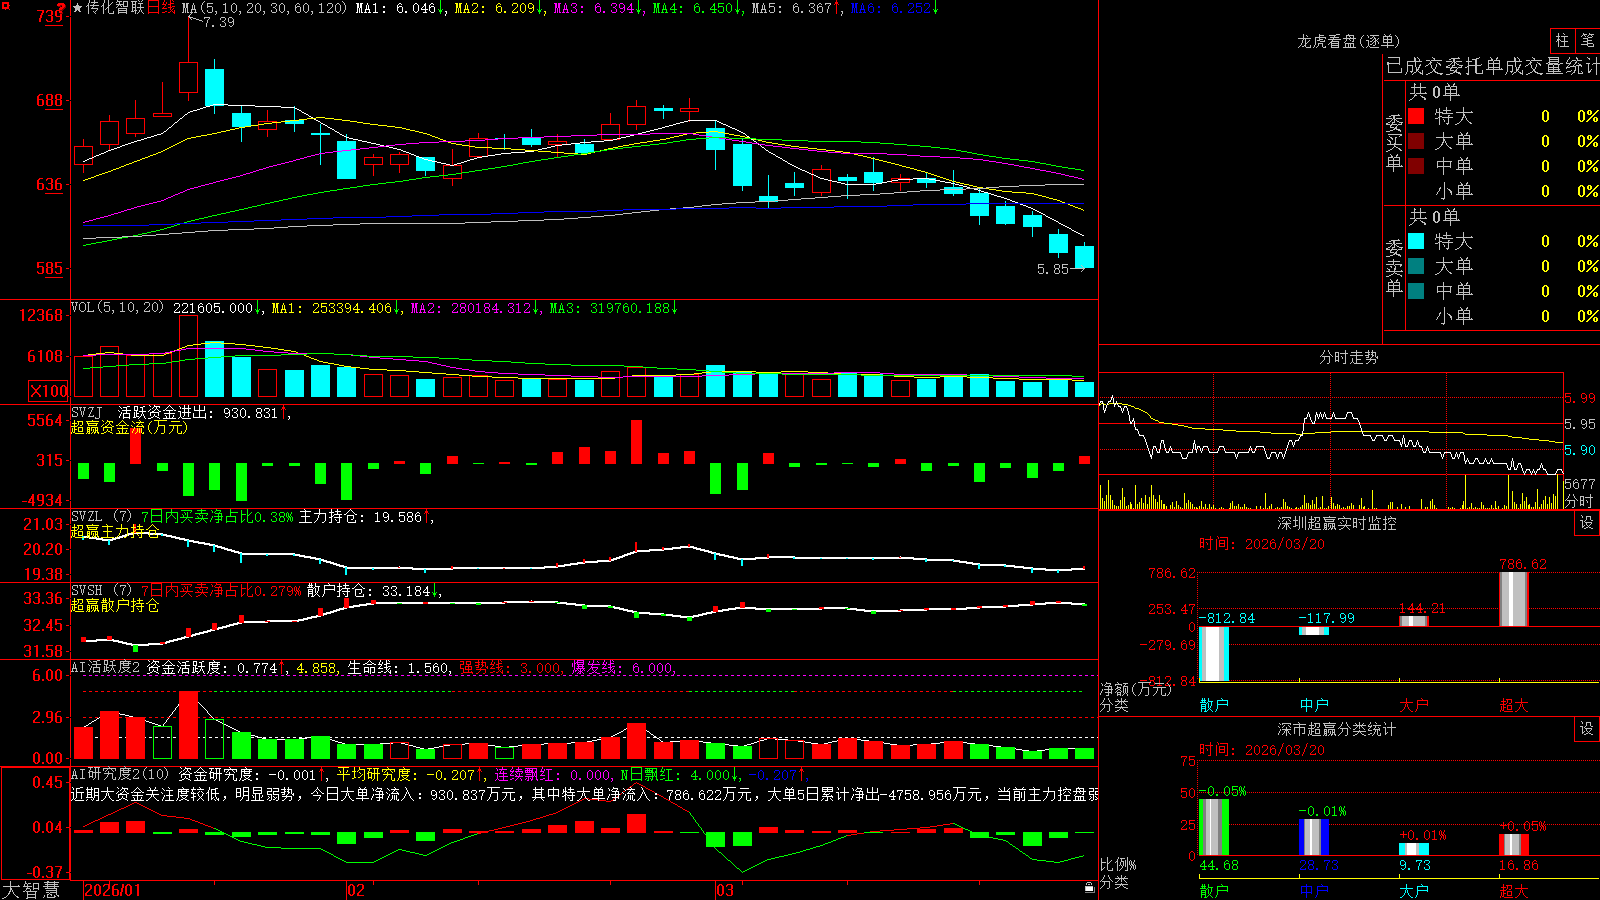
Task: Click the SVZL (7) indicator name
Action: 101,517
